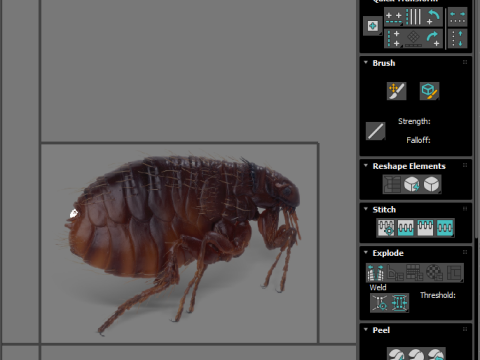480x360 pixels.
Task: Click the Falloff: label
Action: pyautogui.click(x=419, y=140)
